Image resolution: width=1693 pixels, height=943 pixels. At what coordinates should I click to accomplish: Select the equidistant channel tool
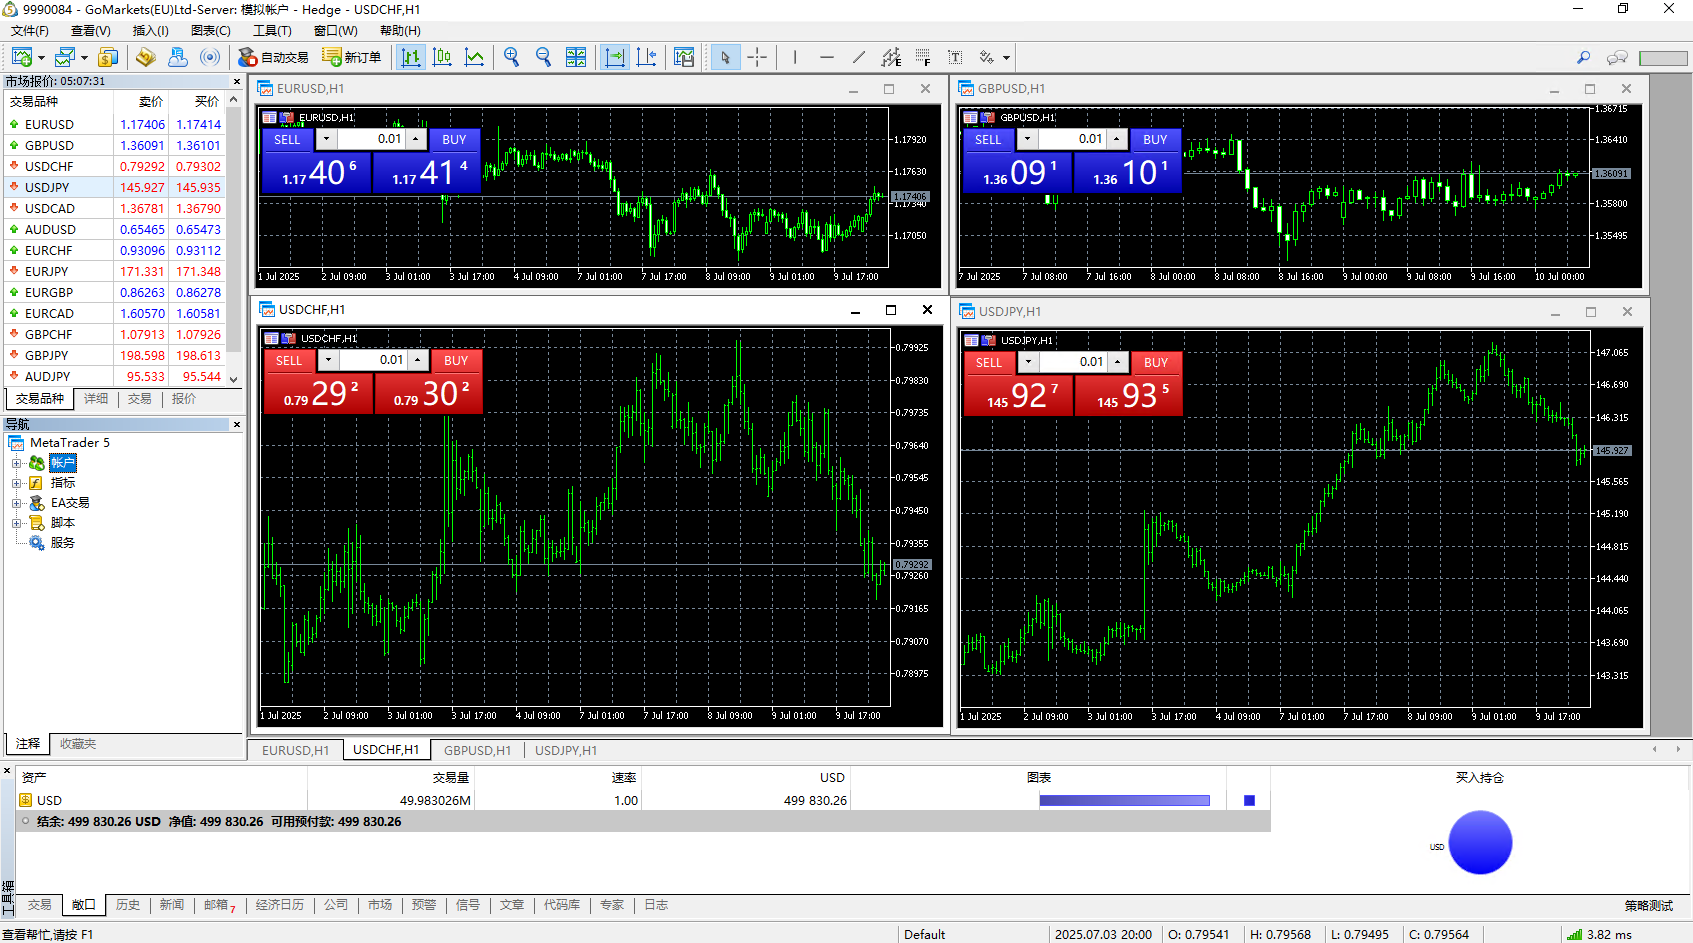click(x=891, y=57)
